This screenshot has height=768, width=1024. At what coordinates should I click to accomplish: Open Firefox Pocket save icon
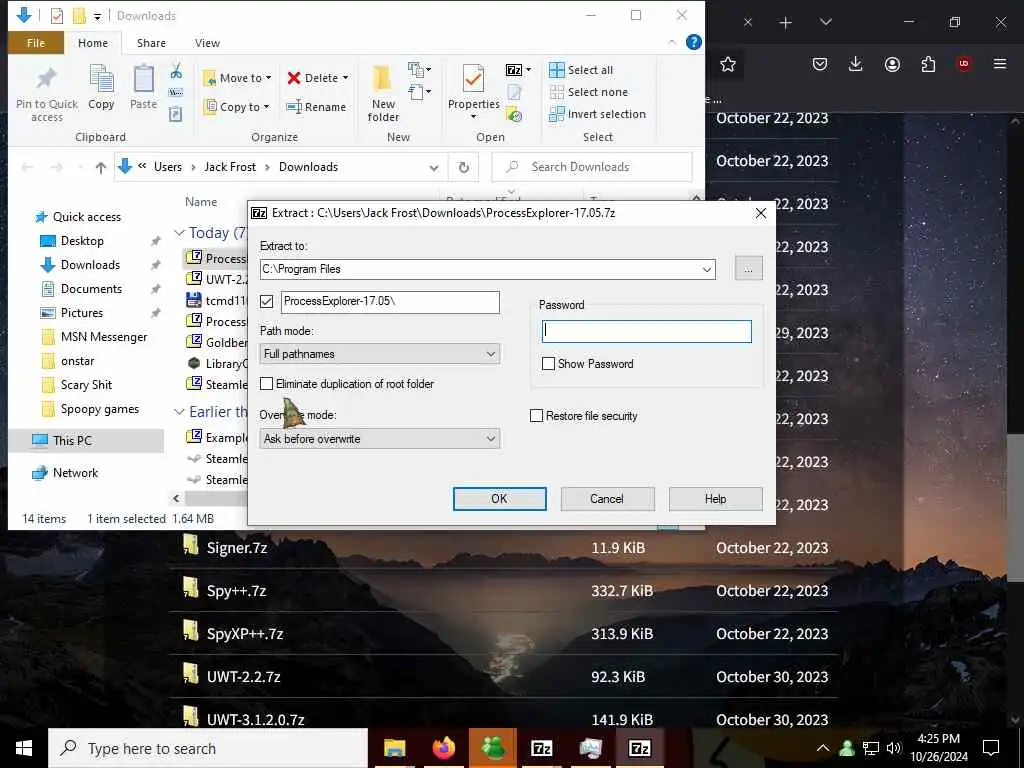(820, 64)
